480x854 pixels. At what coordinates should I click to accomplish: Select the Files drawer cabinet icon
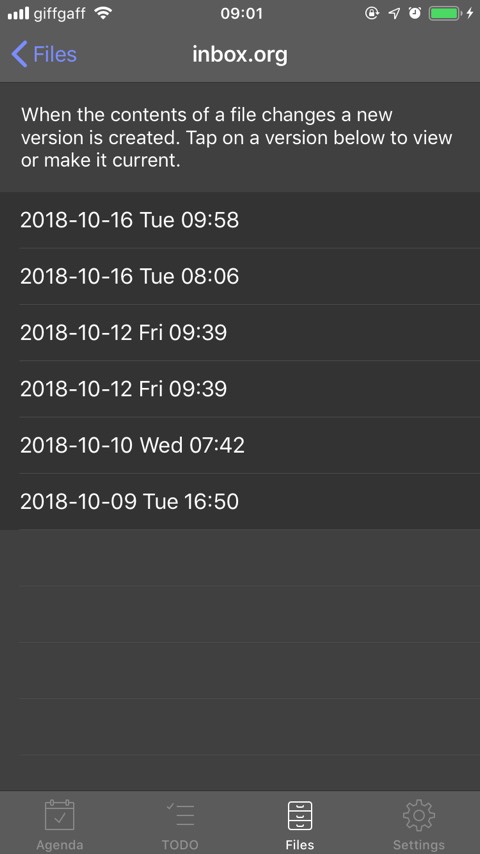click(300, 815)
